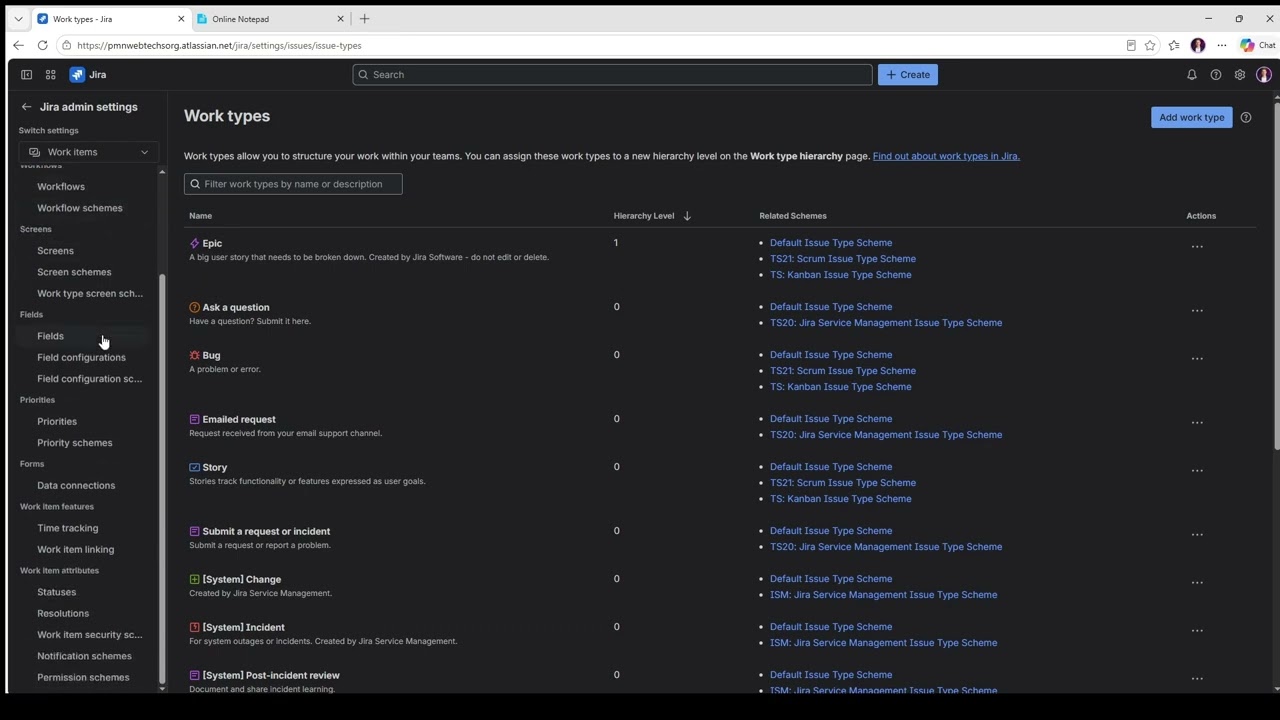Open Work item linking in the sidebar
The height and width of the screenshot is (720, 1280).
click(x=76, y=550)
